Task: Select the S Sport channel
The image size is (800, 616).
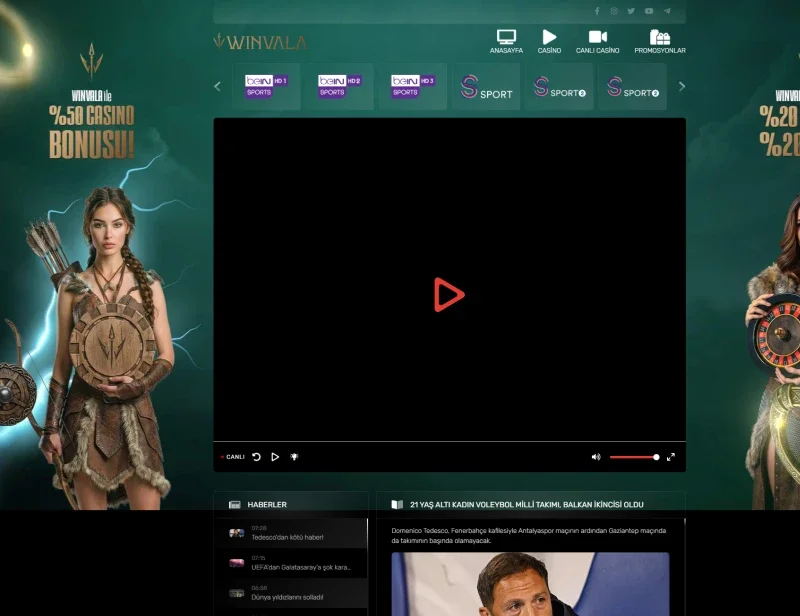Action: [486, 86]
